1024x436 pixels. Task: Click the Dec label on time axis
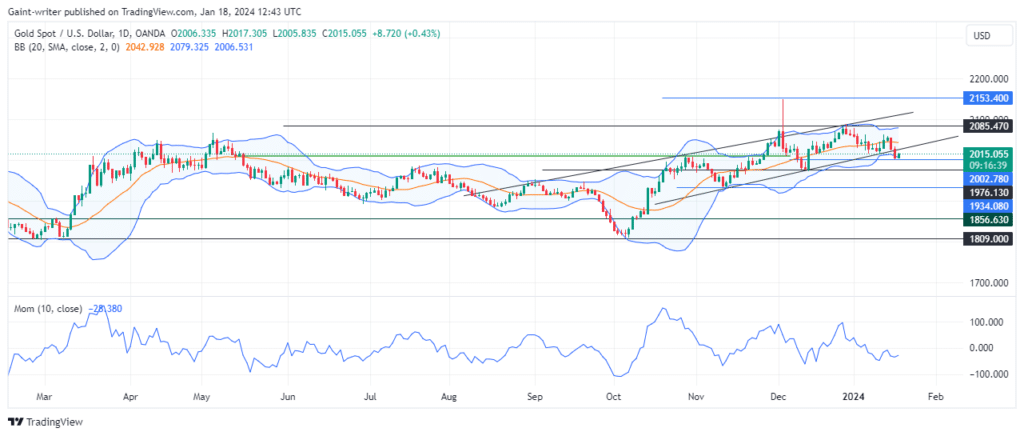(x=778, y=396)
